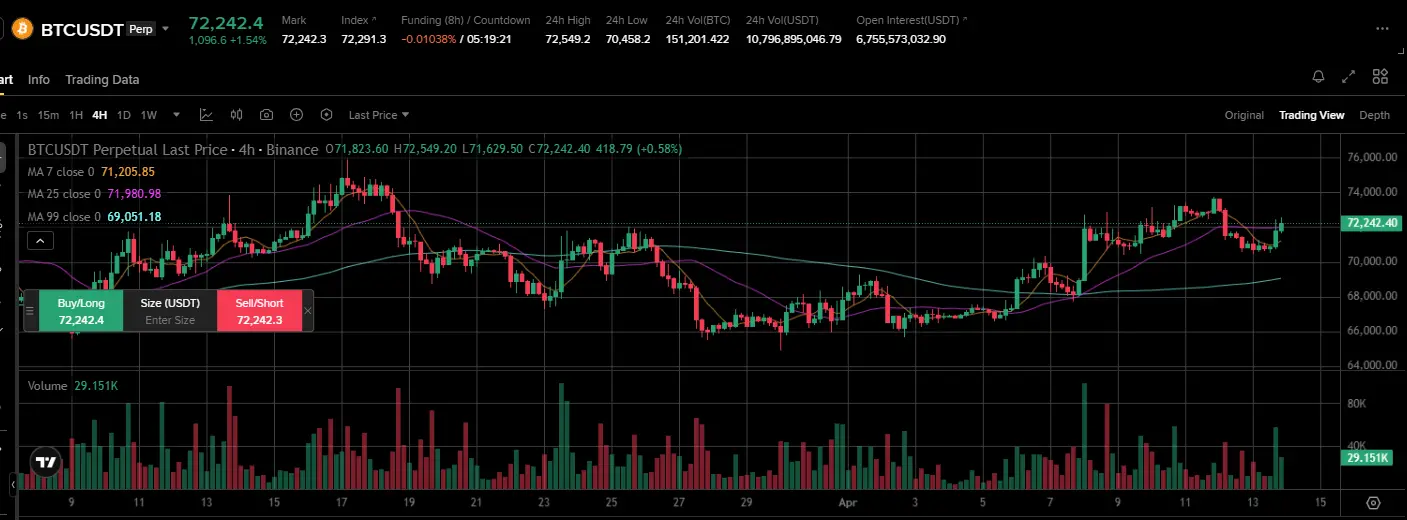Focus the Enter Size input field
Screen dimensions: 1407x520
coord(170,320)
